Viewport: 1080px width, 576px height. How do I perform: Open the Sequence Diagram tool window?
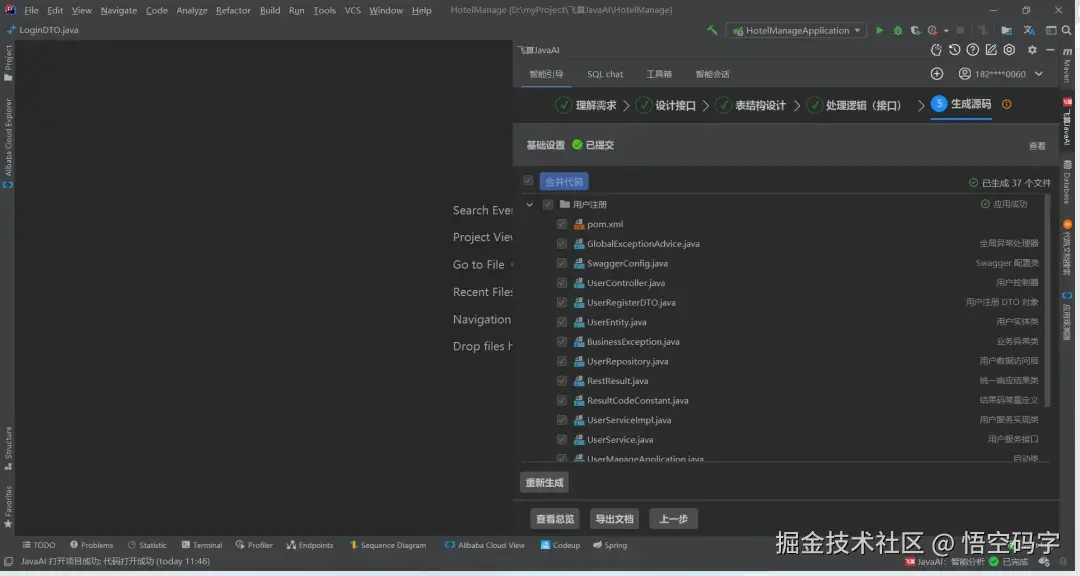(x=388, y=545)
